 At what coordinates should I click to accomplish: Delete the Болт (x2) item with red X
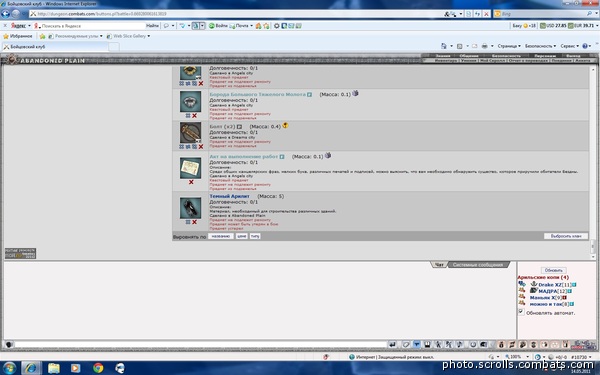pyautogui.click(x=201, y=147)
